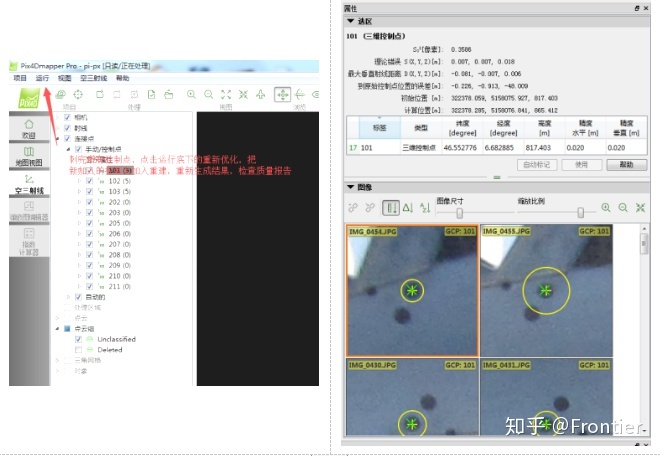Collapse the 选区 section triangle
Image resolution: width=660 pixels, height=456 pixels.
point(351,21)
